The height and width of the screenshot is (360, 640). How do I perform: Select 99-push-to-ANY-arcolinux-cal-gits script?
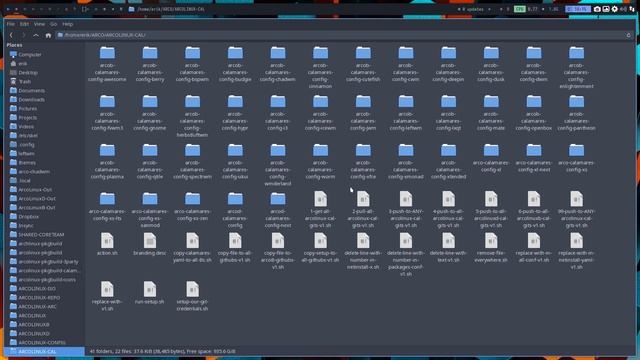click(x=576, y=210)
